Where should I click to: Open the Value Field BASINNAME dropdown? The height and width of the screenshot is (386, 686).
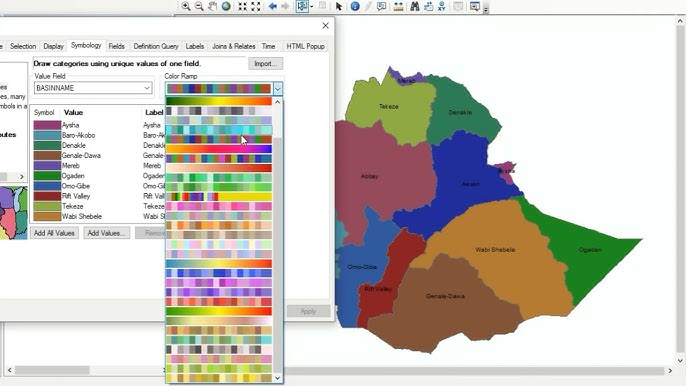coord(93,88)
